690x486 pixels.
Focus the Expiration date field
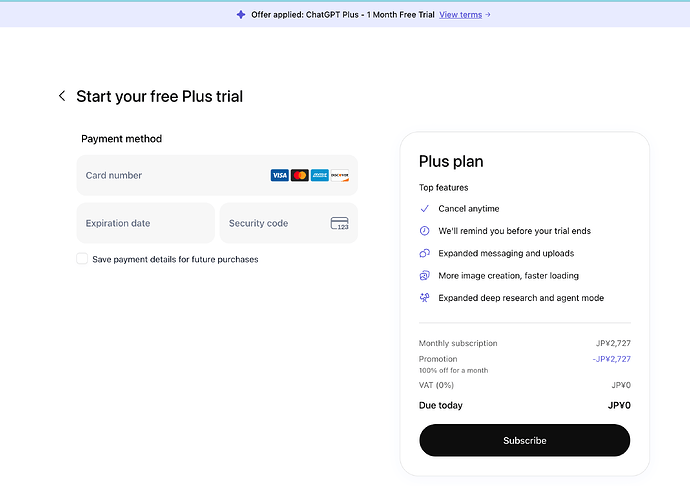[146, 223]
